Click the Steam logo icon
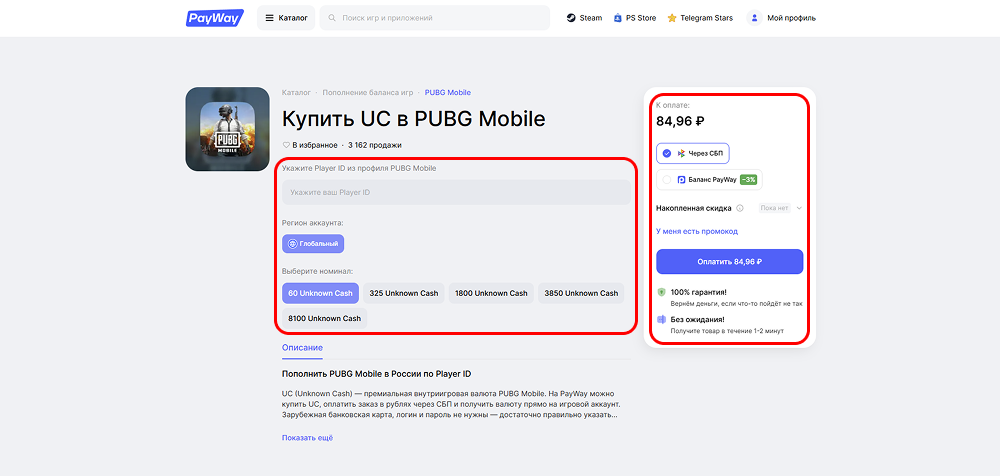Screen dimensions: 1000x476 click(571, 18)
